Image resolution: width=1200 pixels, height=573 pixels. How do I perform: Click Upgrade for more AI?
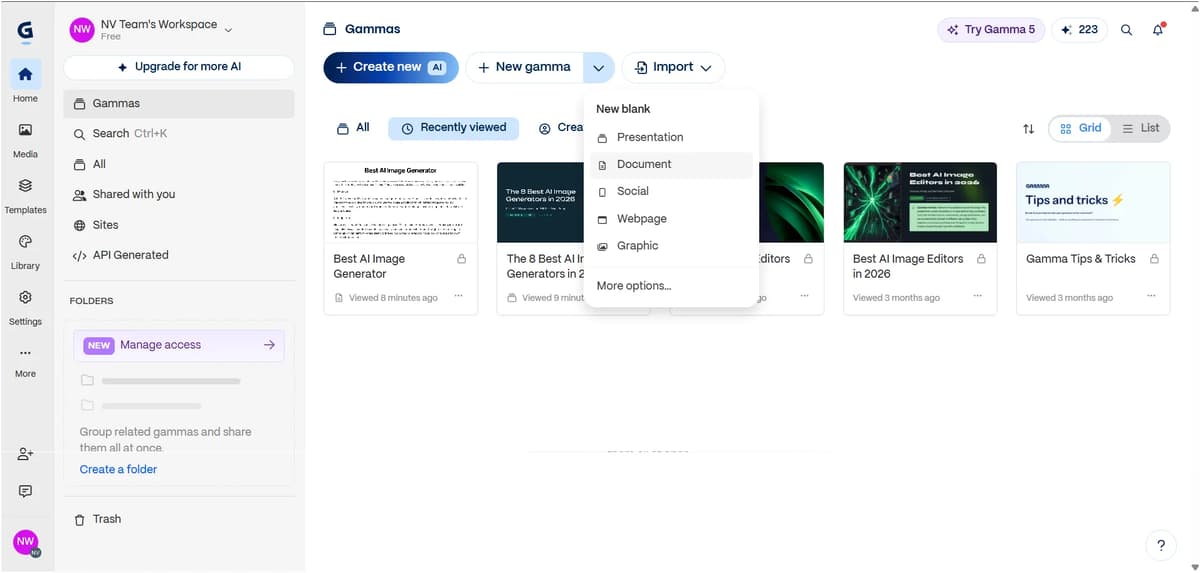pos(179,67)
